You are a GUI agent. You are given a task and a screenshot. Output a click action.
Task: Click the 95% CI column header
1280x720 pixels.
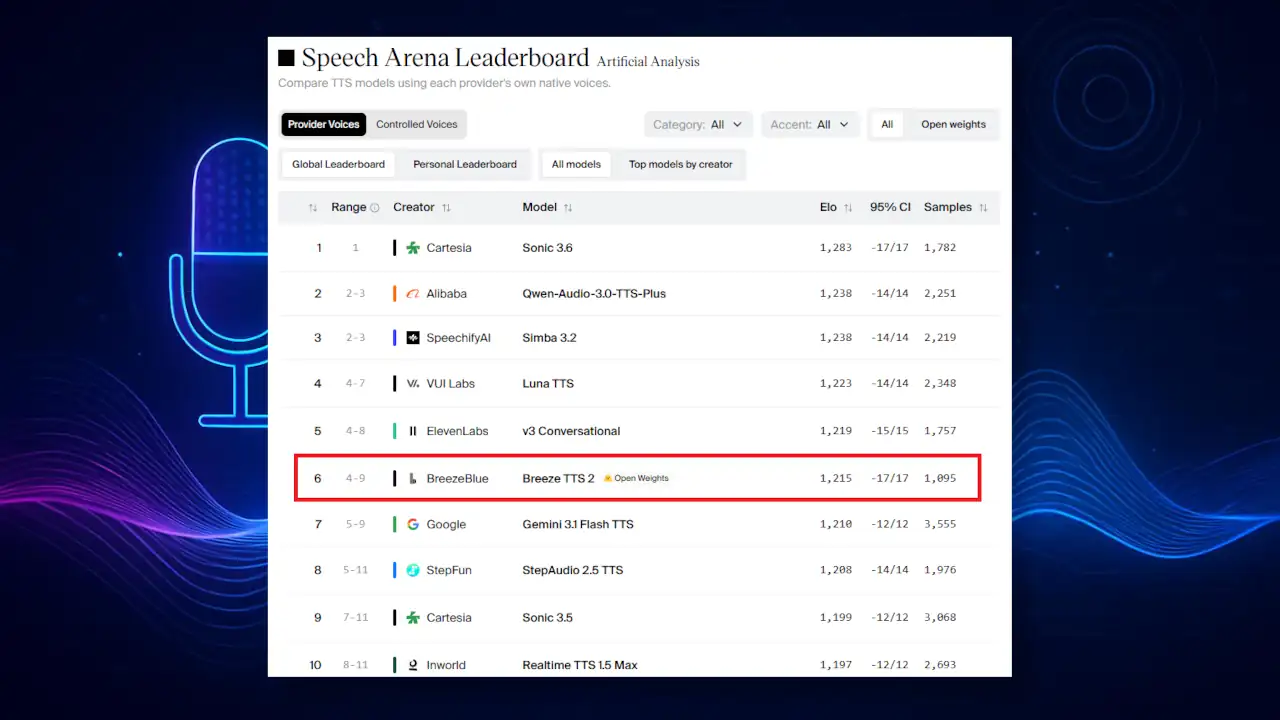point(890,208)
